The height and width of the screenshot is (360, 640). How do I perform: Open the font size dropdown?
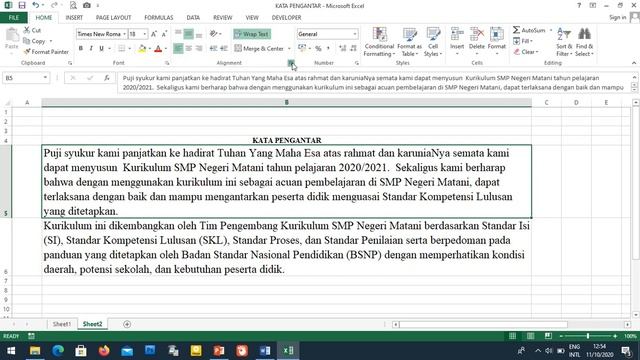click(x=144, y=34)
